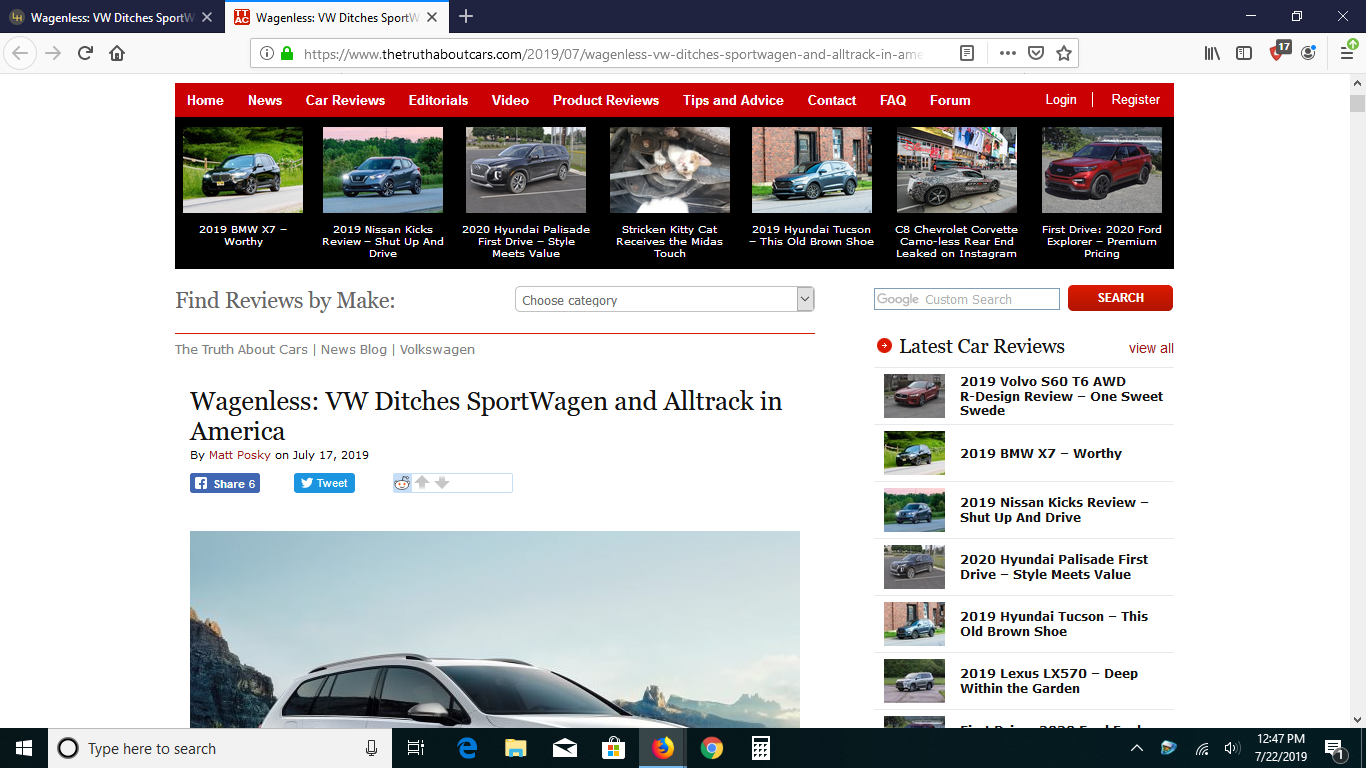Open author Matt Posky's page
Viewport: 1366px width, 768px height.
(240, 455)
